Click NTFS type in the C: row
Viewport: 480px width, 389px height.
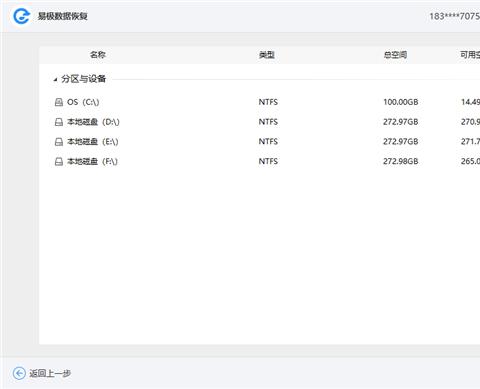[268, 102]
